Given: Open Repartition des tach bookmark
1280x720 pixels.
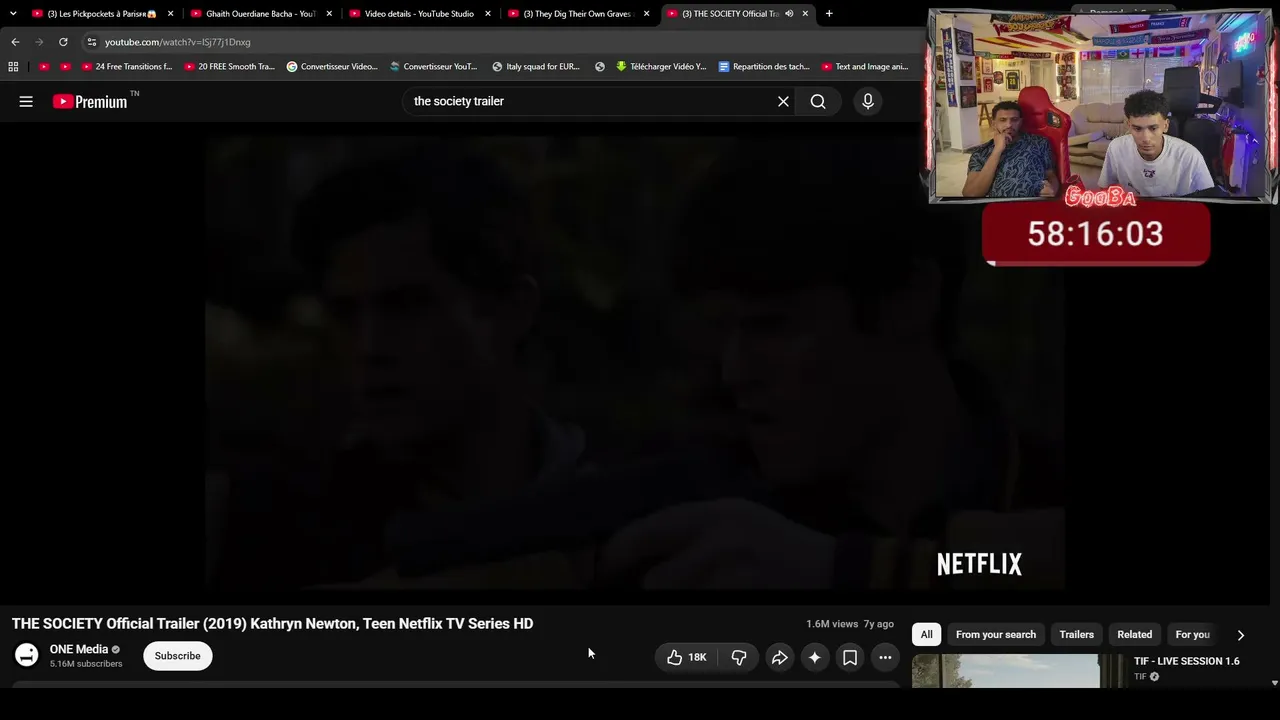Looking at the screenshot, I should 764,67.
